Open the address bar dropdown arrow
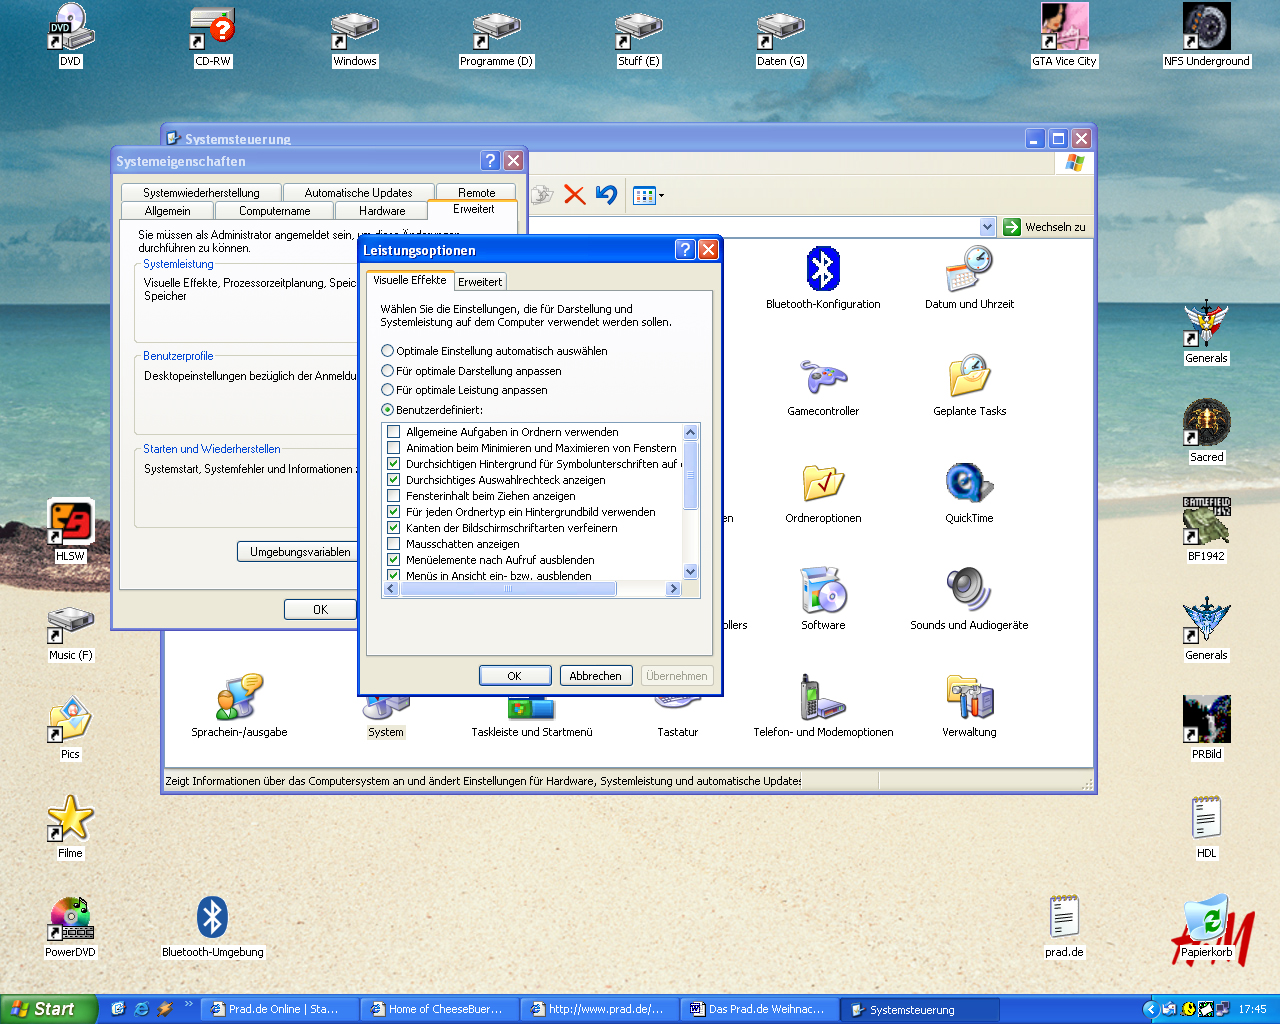This screenshot has width=1280, height=1024. [987, 227]
